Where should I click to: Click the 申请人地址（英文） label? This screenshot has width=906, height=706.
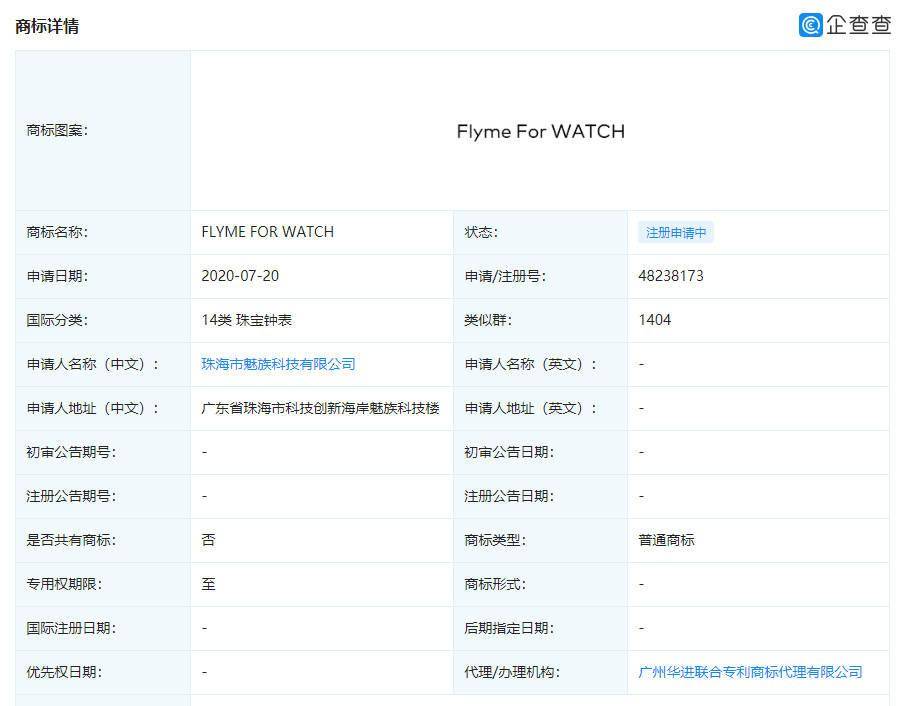click(530, 408)
